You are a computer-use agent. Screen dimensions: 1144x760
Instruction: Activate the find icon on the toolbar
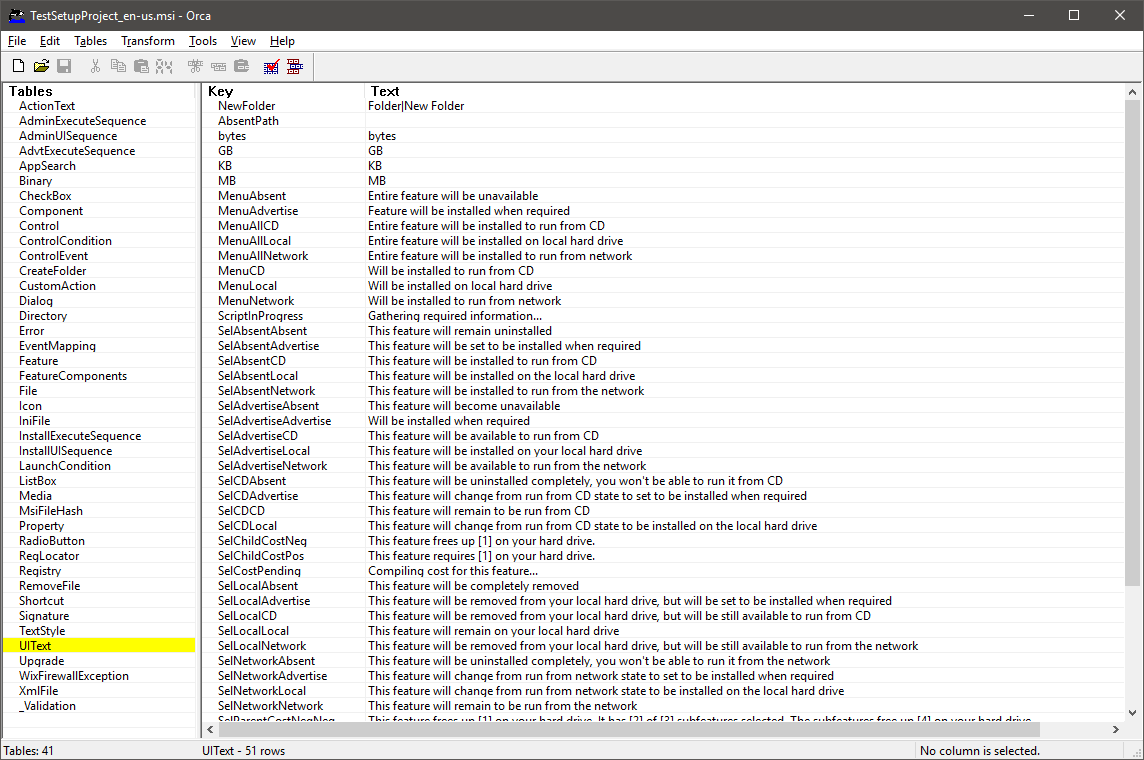tap(165, 65)
